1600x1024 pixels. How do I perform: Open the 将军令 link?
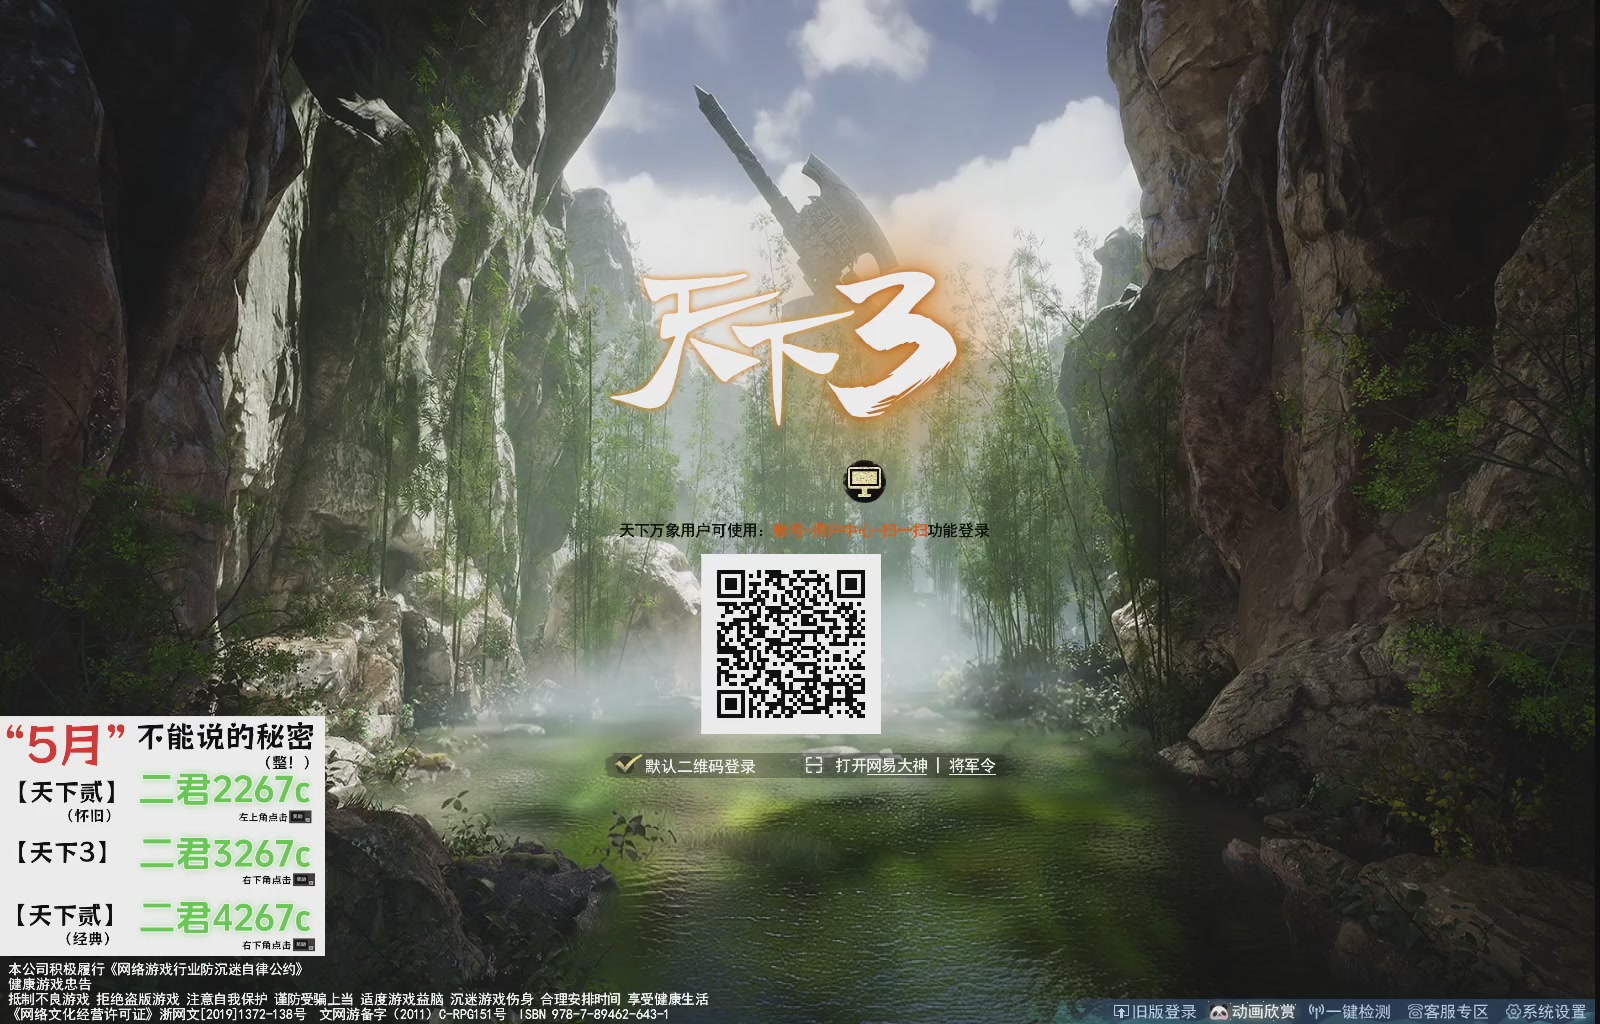(972, 765)
